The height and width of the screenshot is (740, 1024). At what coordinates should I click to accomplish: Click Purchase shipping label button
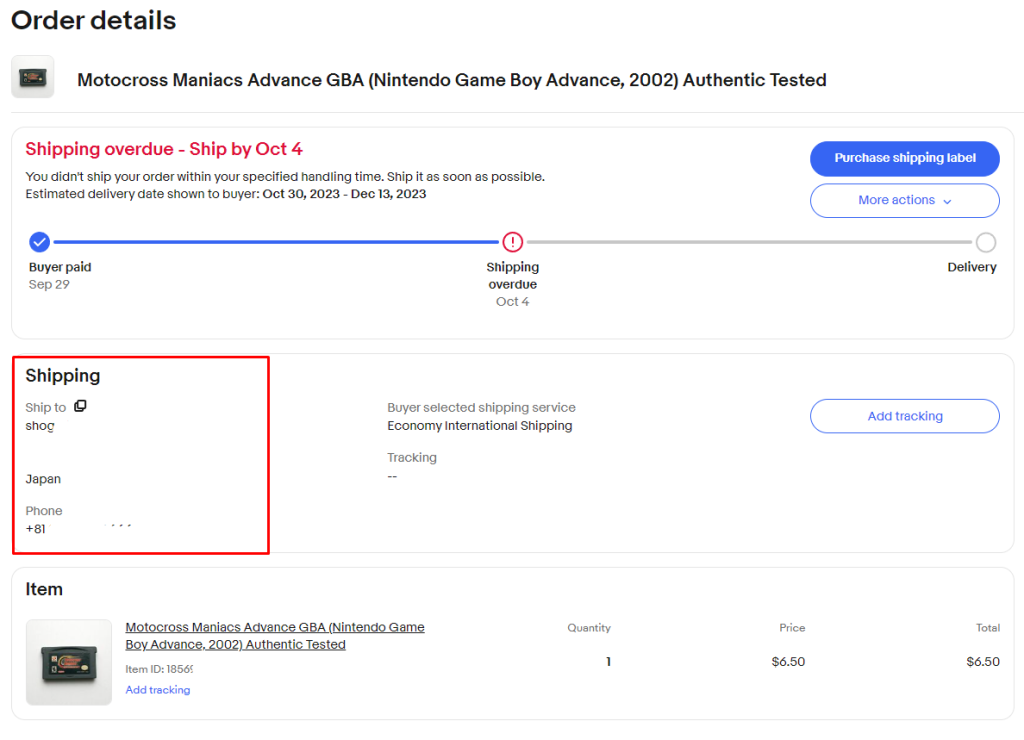pyautogui.click(x=904, y=158)
